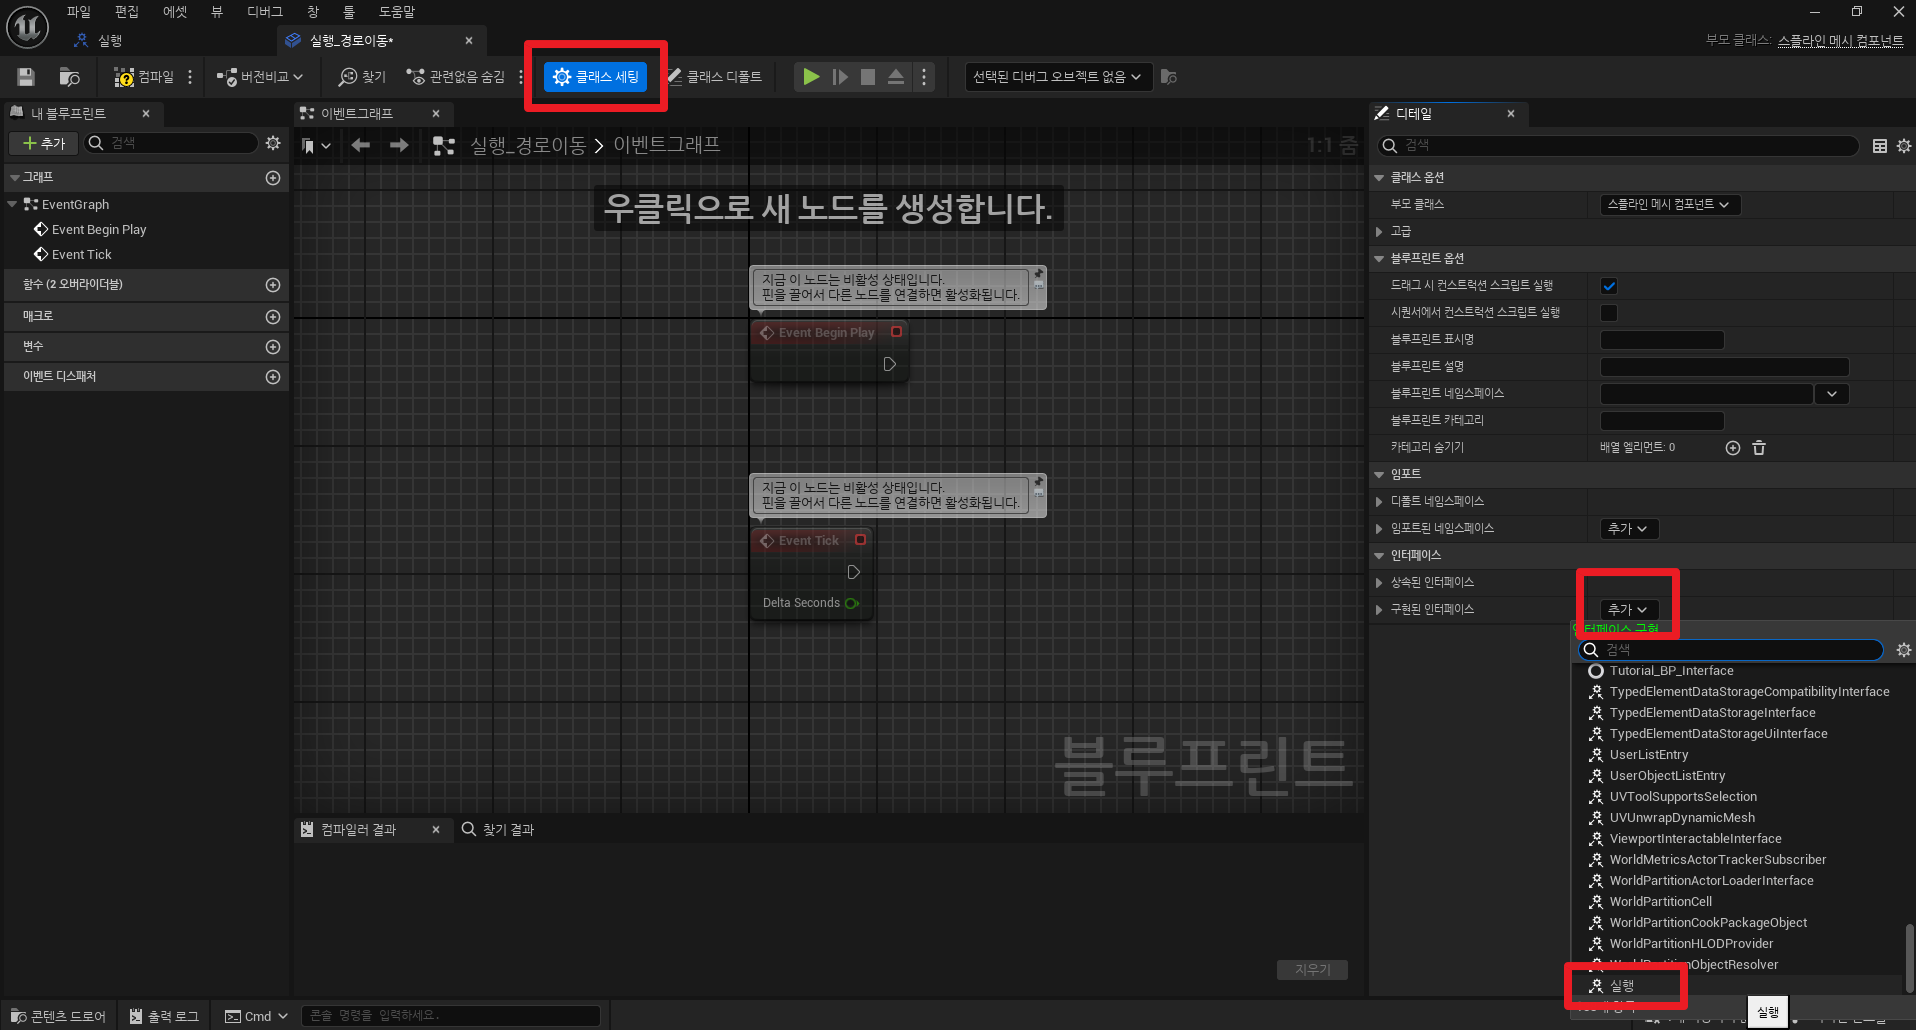Open 구현된 인터페이스 추가 dropdown
The image size is (1916, 1030).
(1628, 609)
